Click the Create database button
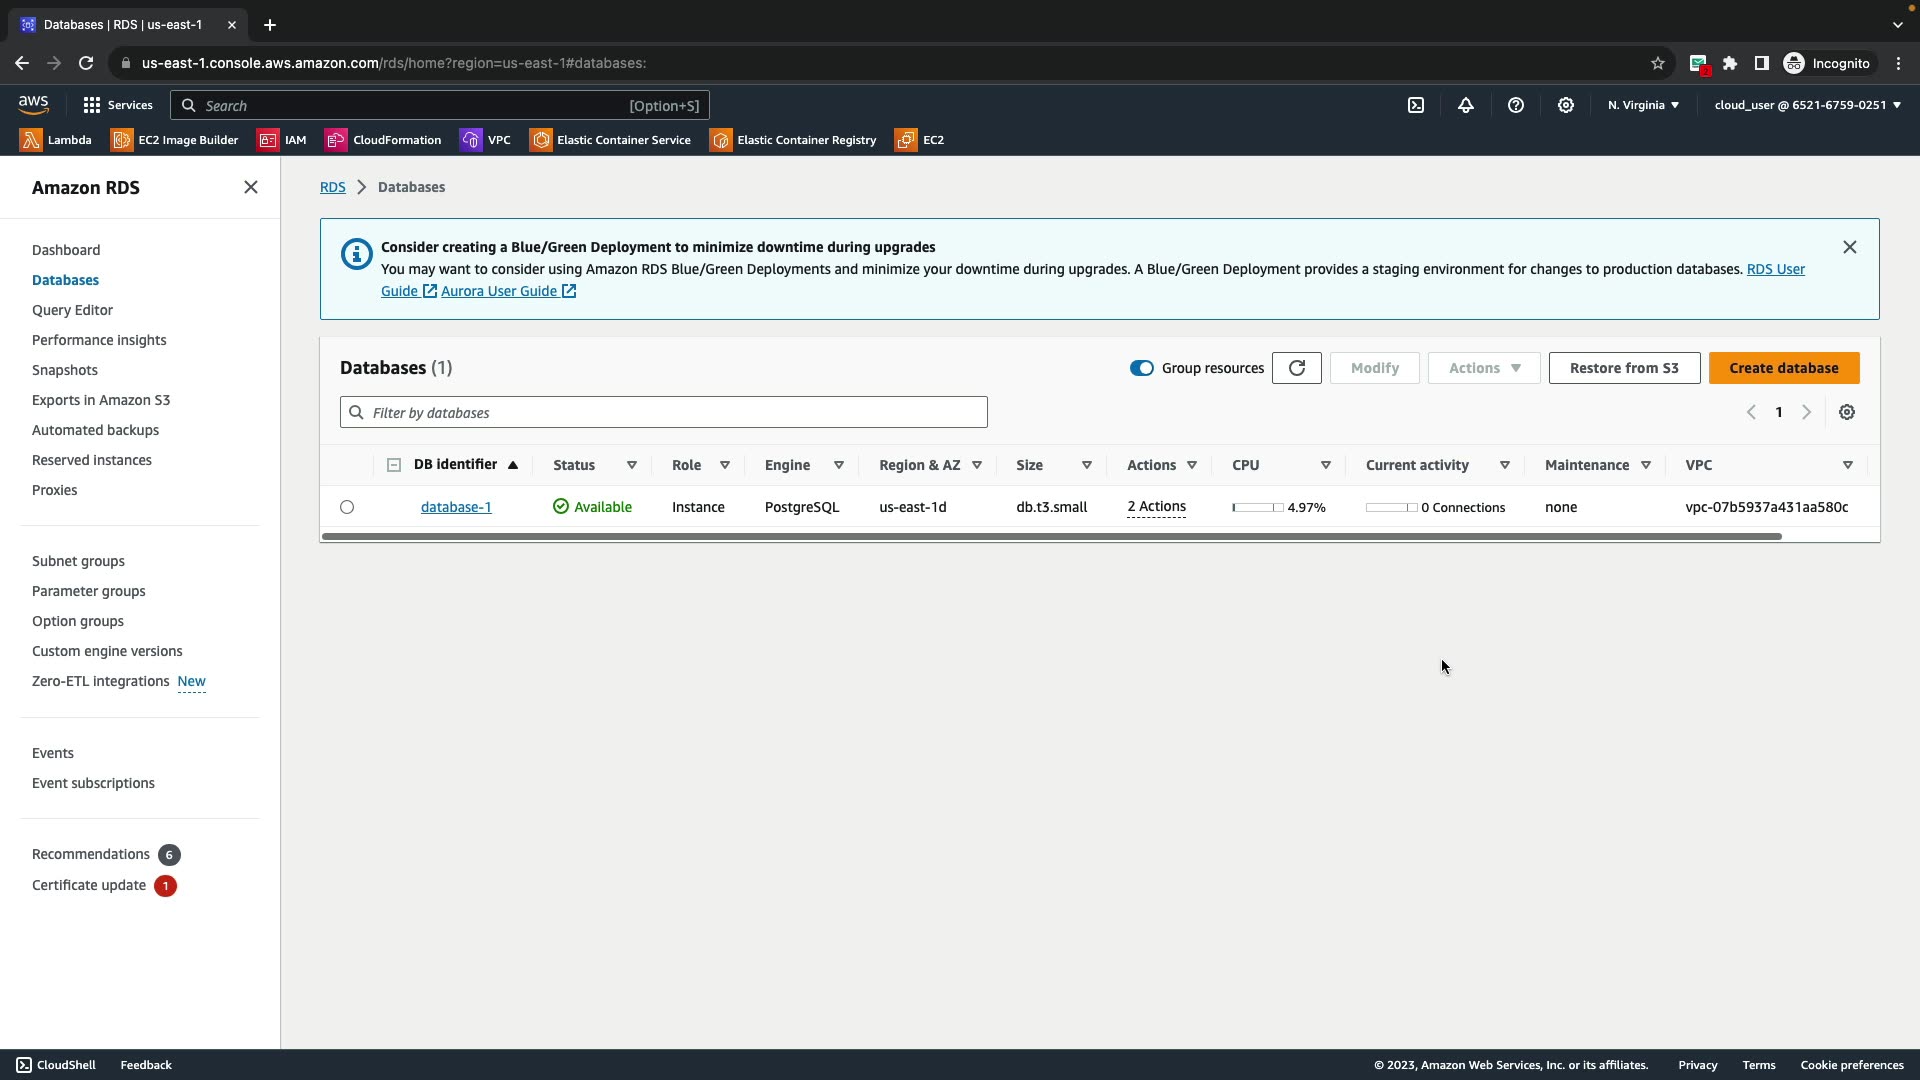This screenshot has height=1080, width=1920. click(x=1784, y=368)
